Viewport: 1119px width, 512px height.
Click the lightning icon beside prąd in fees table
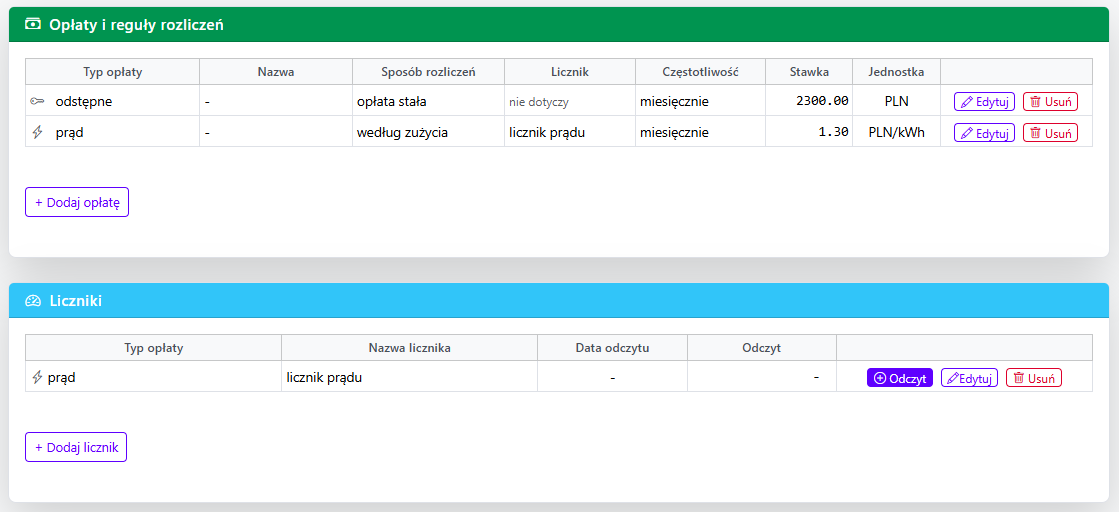pyautogui.click(x=37, y=132)
